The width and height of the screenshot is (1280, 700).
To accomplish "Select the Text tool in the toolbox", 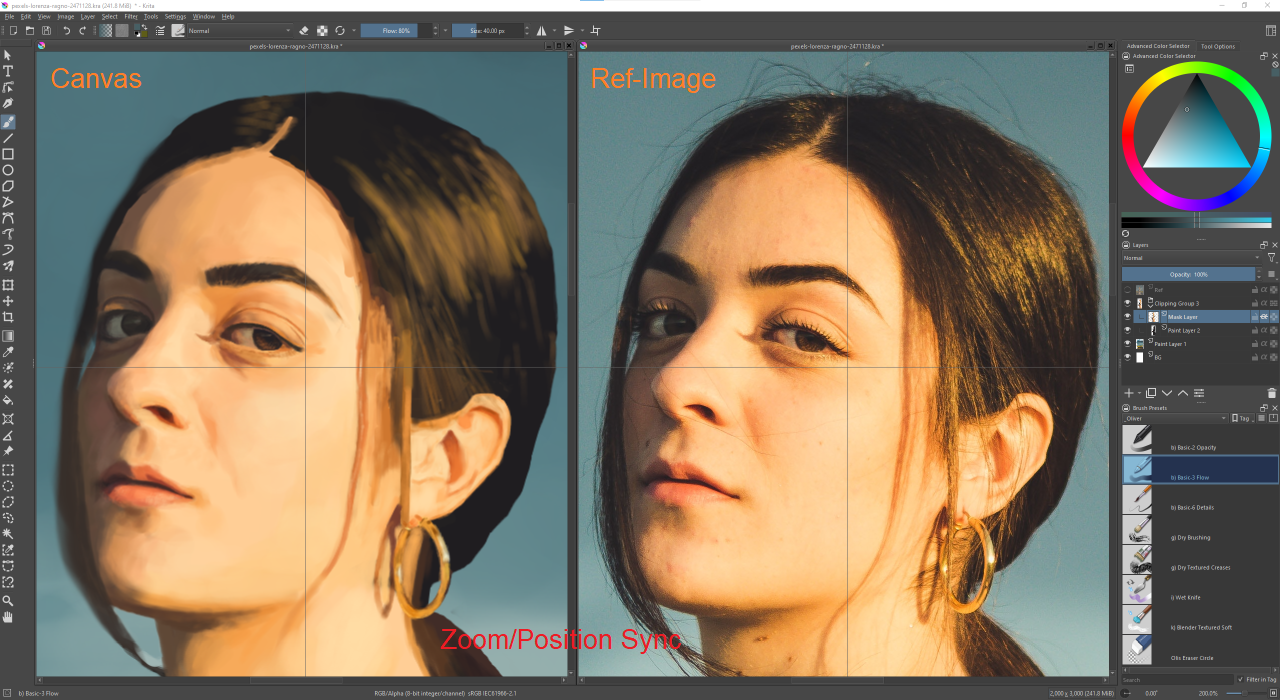I will tap(8, 70).
